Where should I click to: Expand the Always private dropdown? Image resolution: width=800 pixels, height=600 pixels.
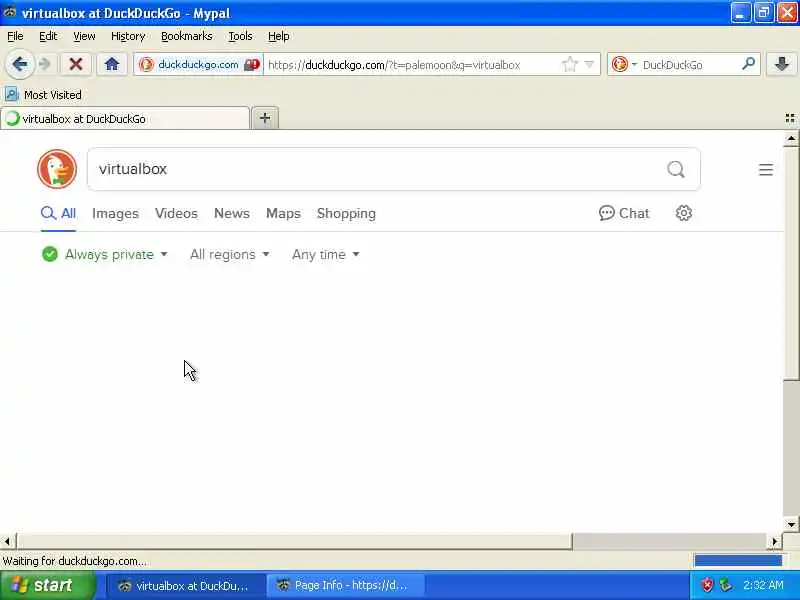tap(105, 254)
